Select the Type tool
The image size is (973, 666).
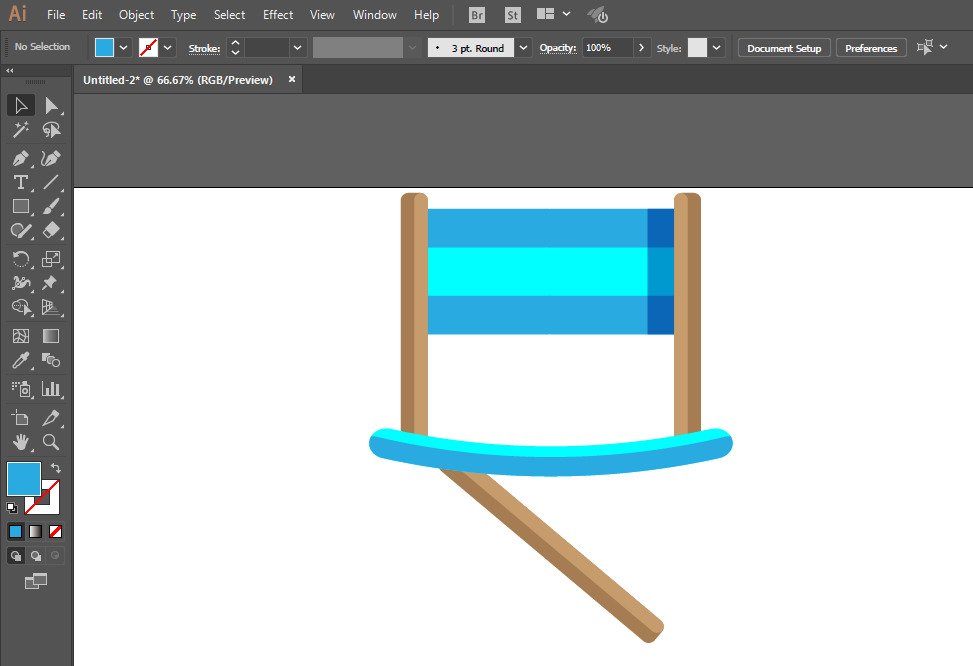[20, 182]
